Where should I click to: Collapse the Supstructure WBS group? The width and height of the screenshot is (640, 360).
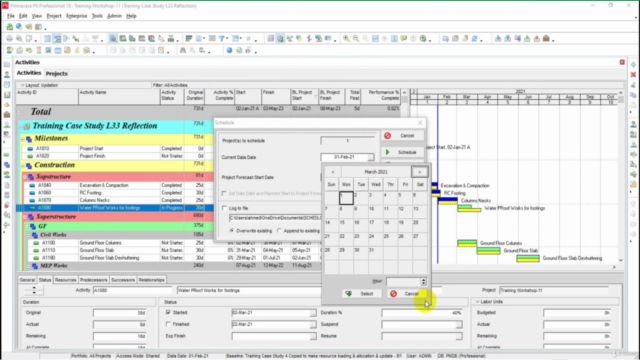click(25, 177)
